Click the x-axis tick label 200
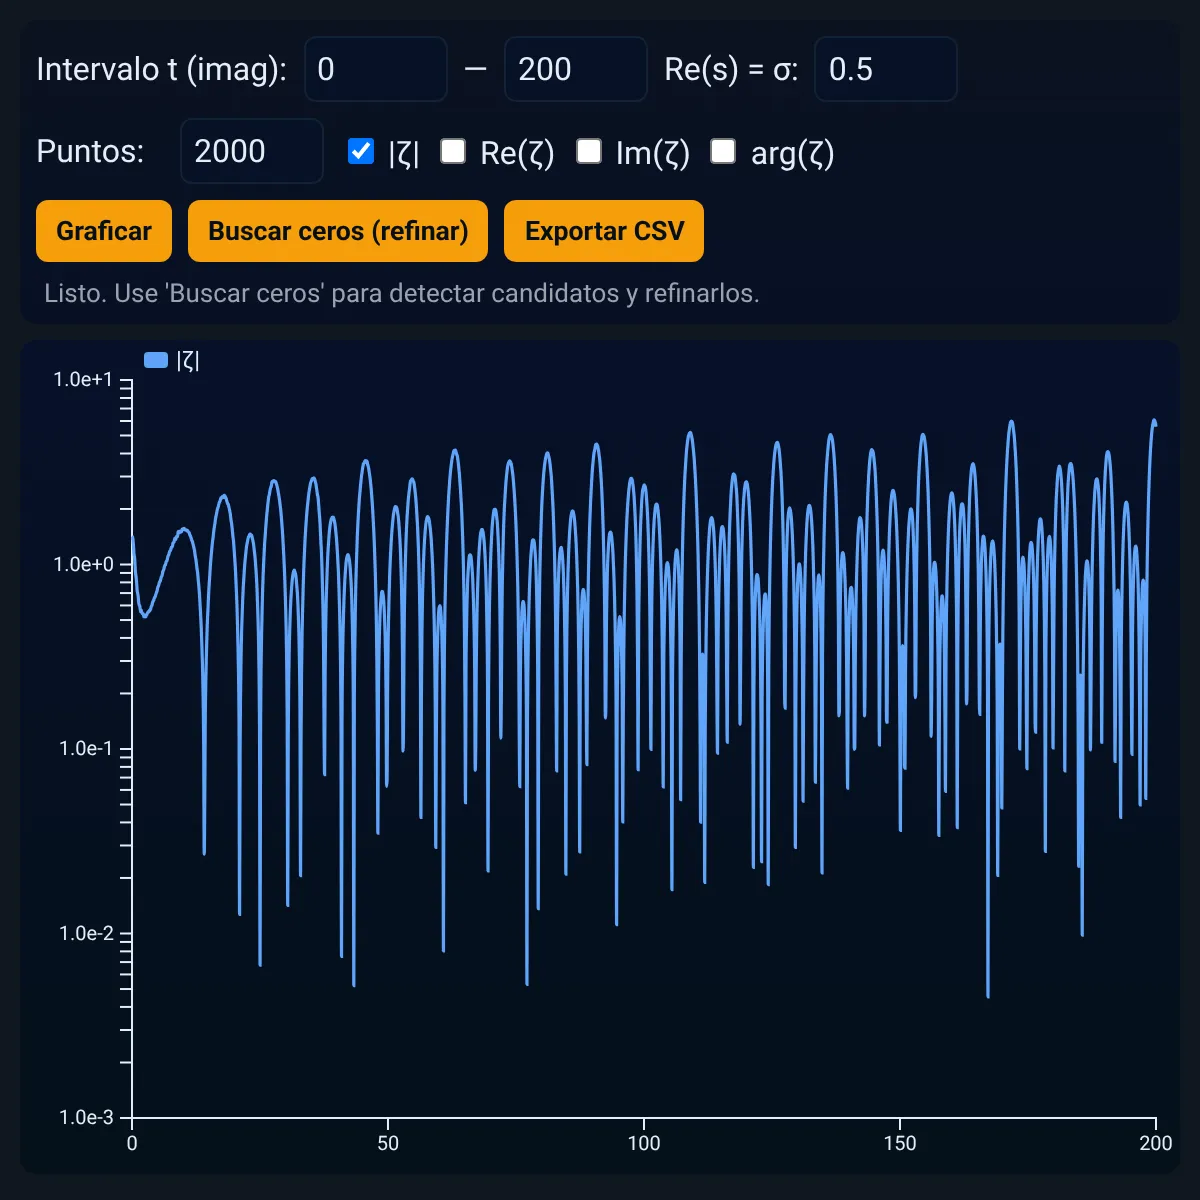1200x1200 pixels. click(1156, 1143)
